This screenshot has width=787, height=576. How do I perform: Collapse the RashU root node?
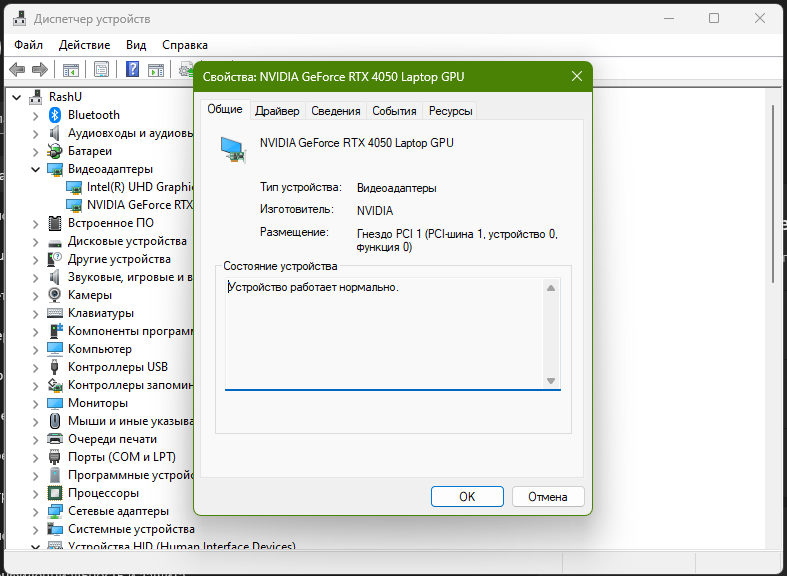17,97
